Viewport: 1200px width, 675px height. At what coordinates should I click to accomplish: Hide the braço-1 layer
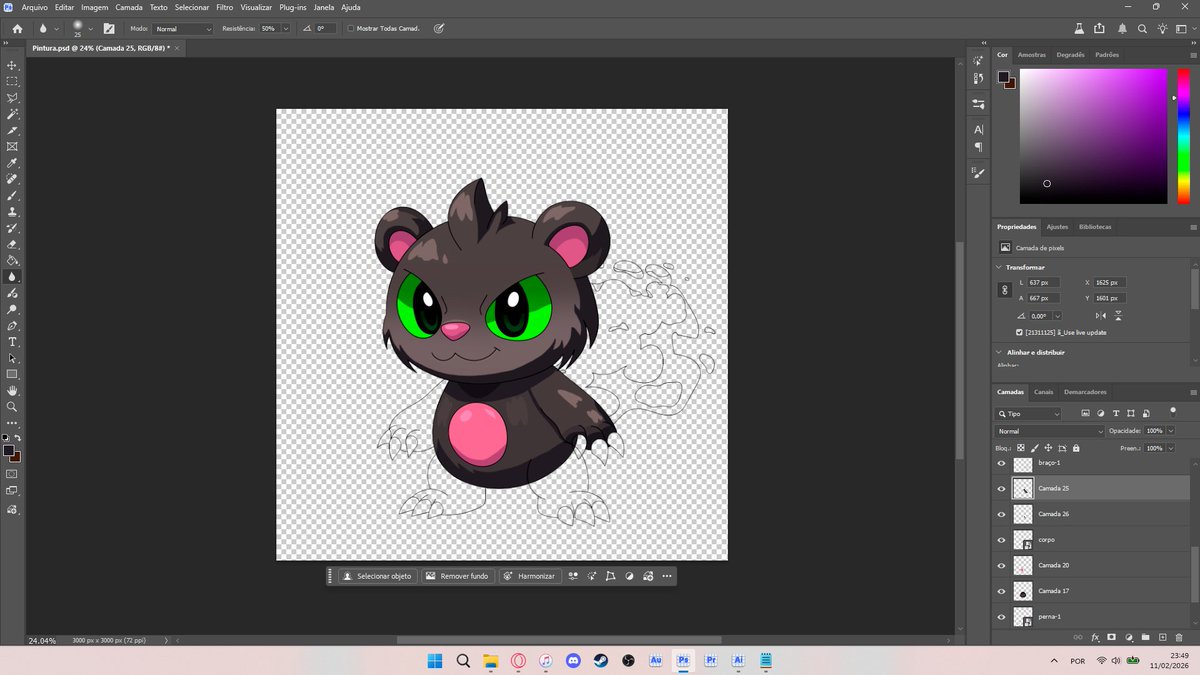point(1001,463)
